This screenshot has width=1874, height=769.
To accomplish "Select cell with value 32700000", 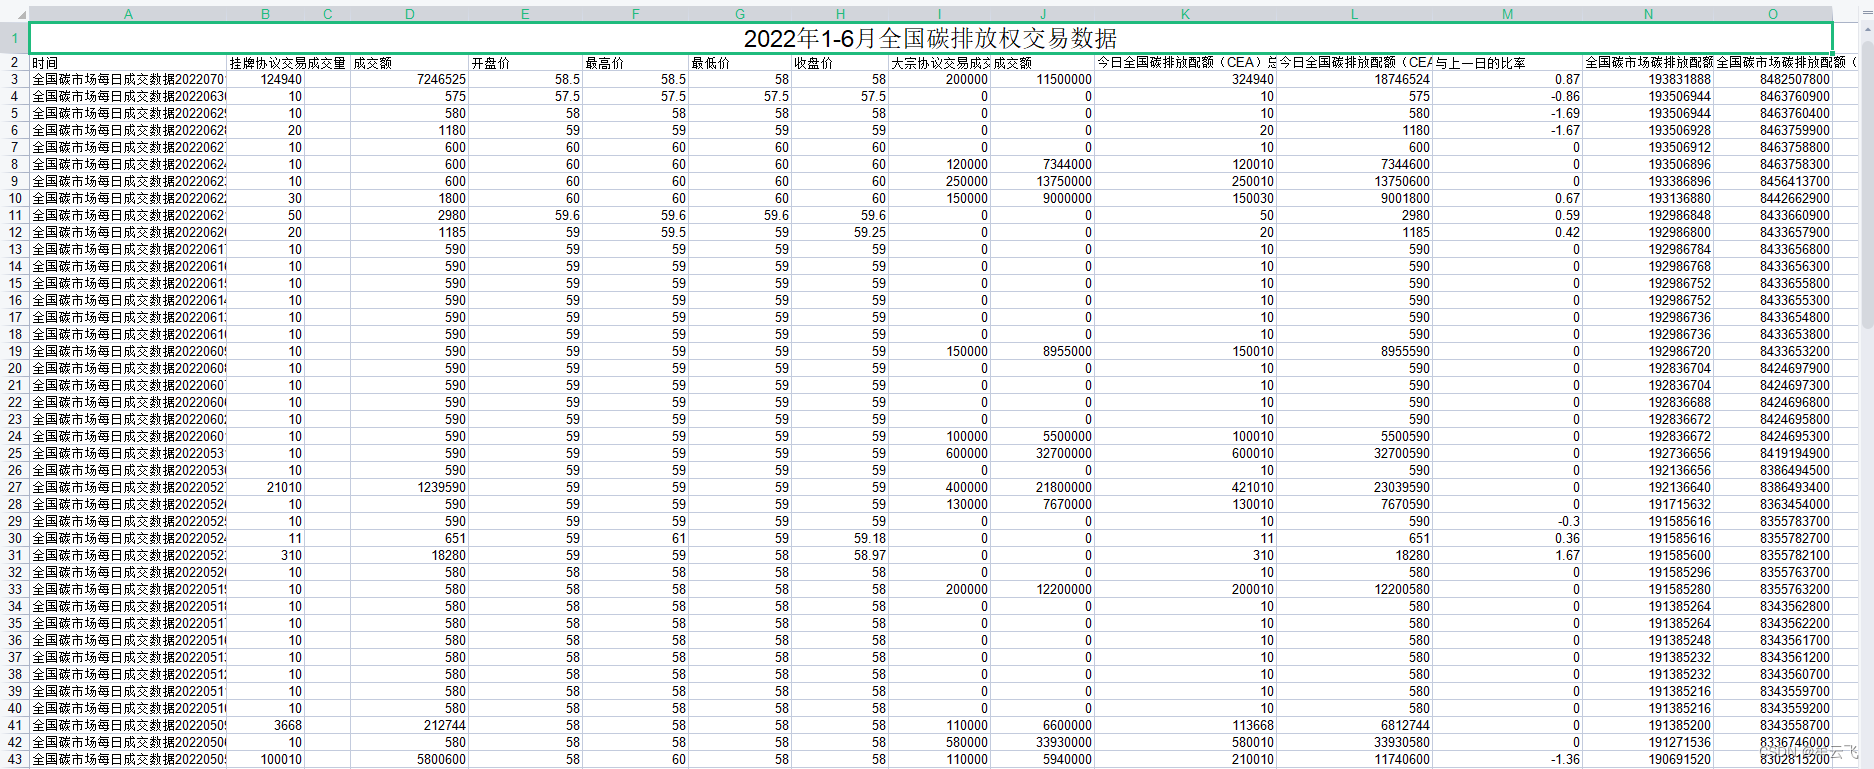I will [1043, 453].
